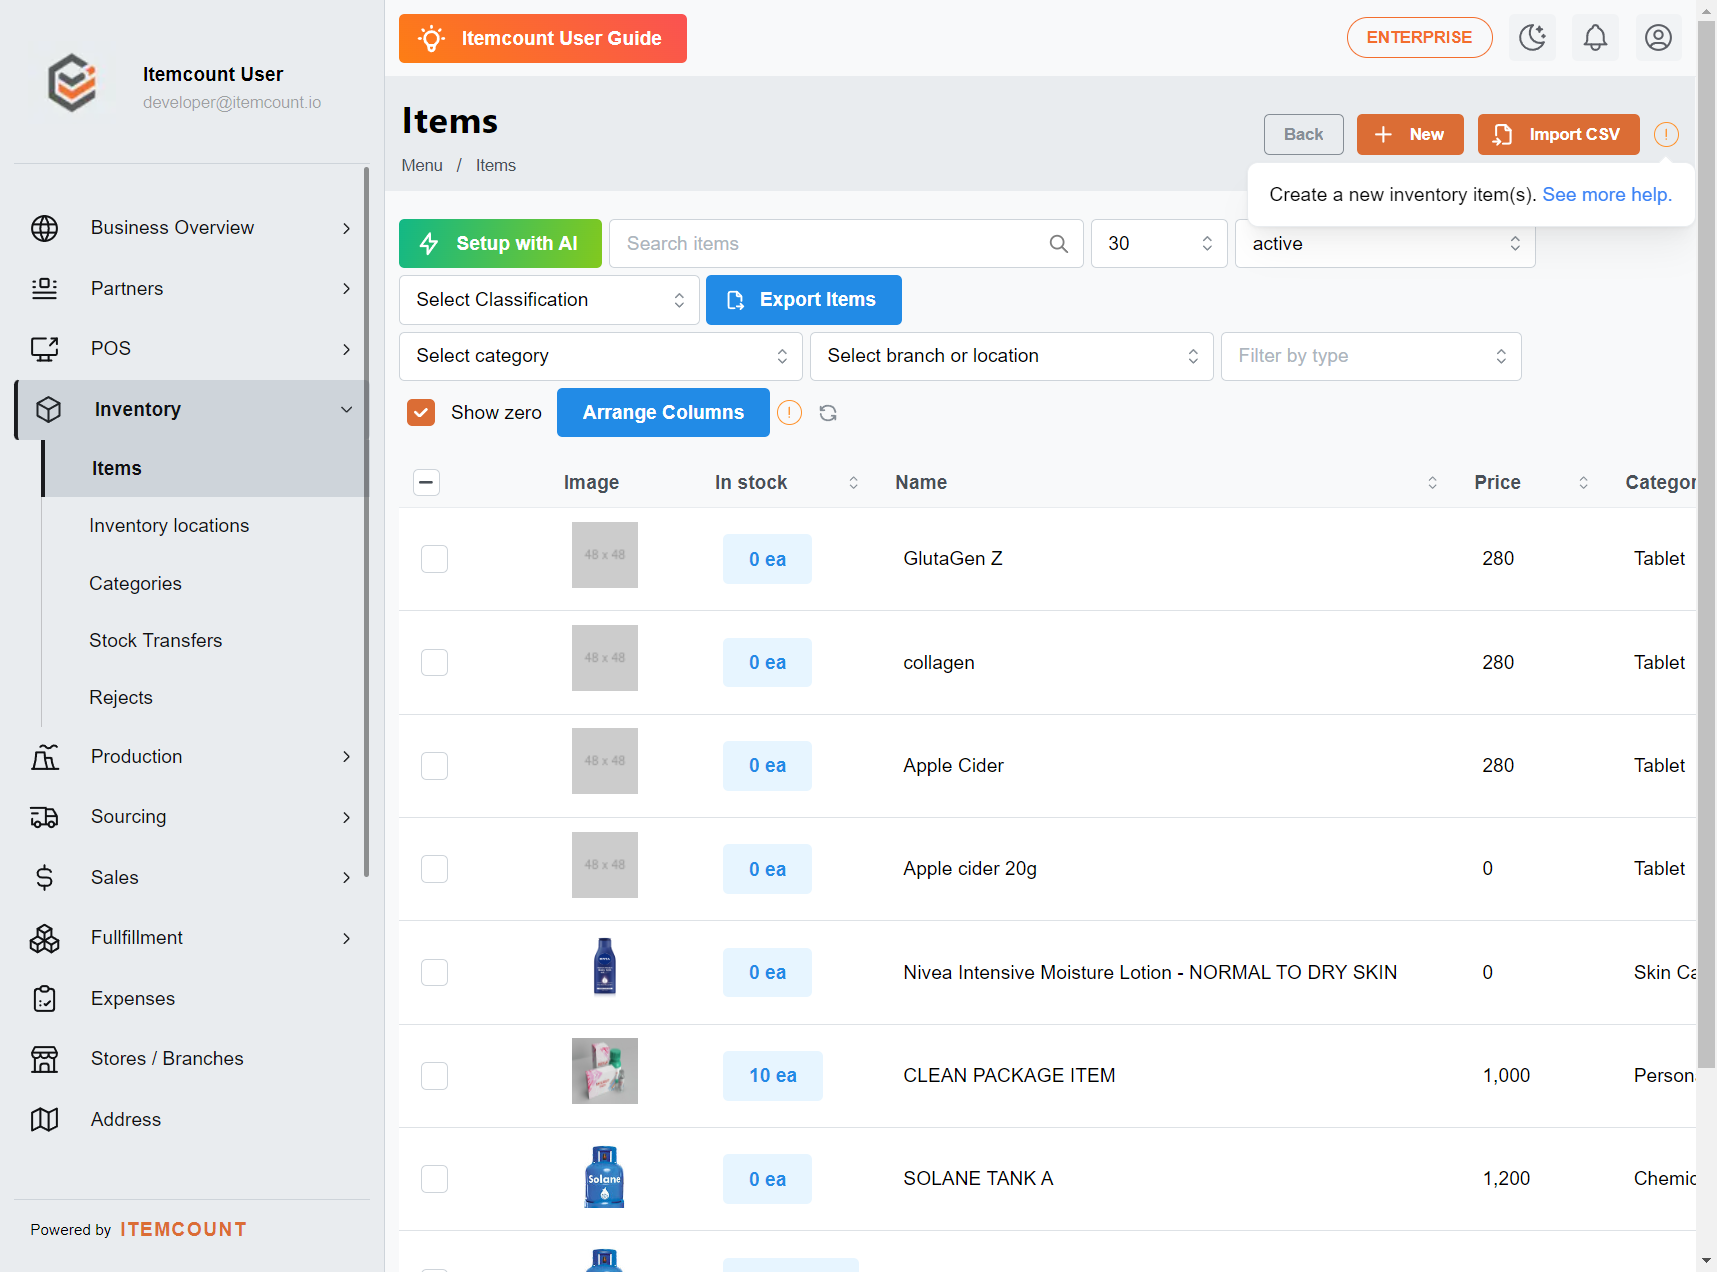Click the Menu breadcrumb link
The image size is (1717, 1272).
(x=422, y=166)
